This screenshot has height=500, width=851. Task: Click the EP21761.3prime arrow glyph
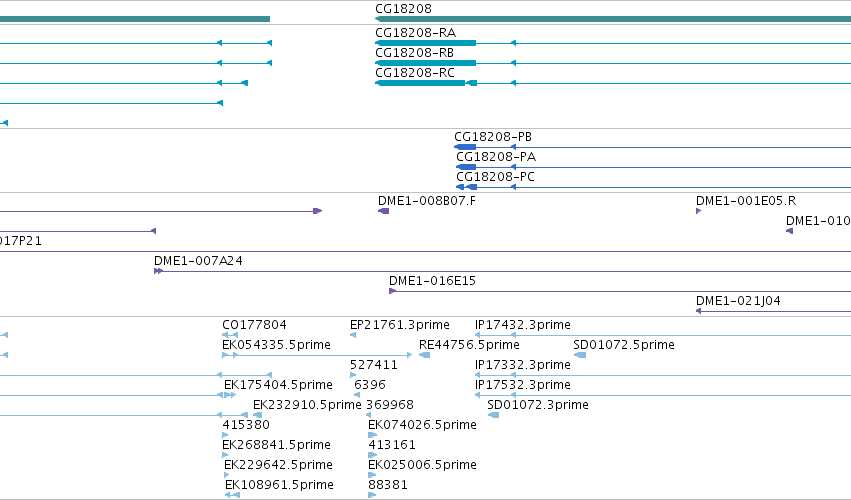point(353,335)
